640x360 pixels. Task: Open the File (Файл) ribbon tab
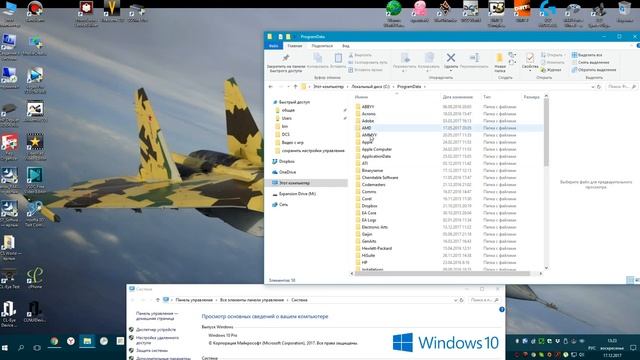click(273, 46)
